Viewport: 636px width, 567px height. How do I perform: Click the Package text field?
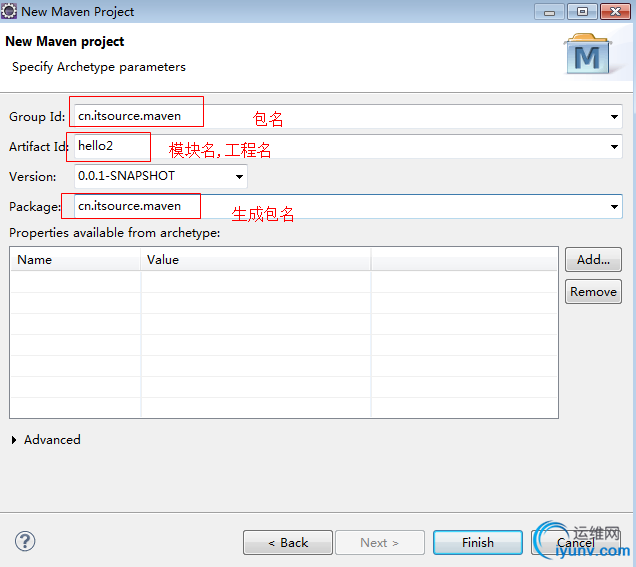tap(348, 207)
